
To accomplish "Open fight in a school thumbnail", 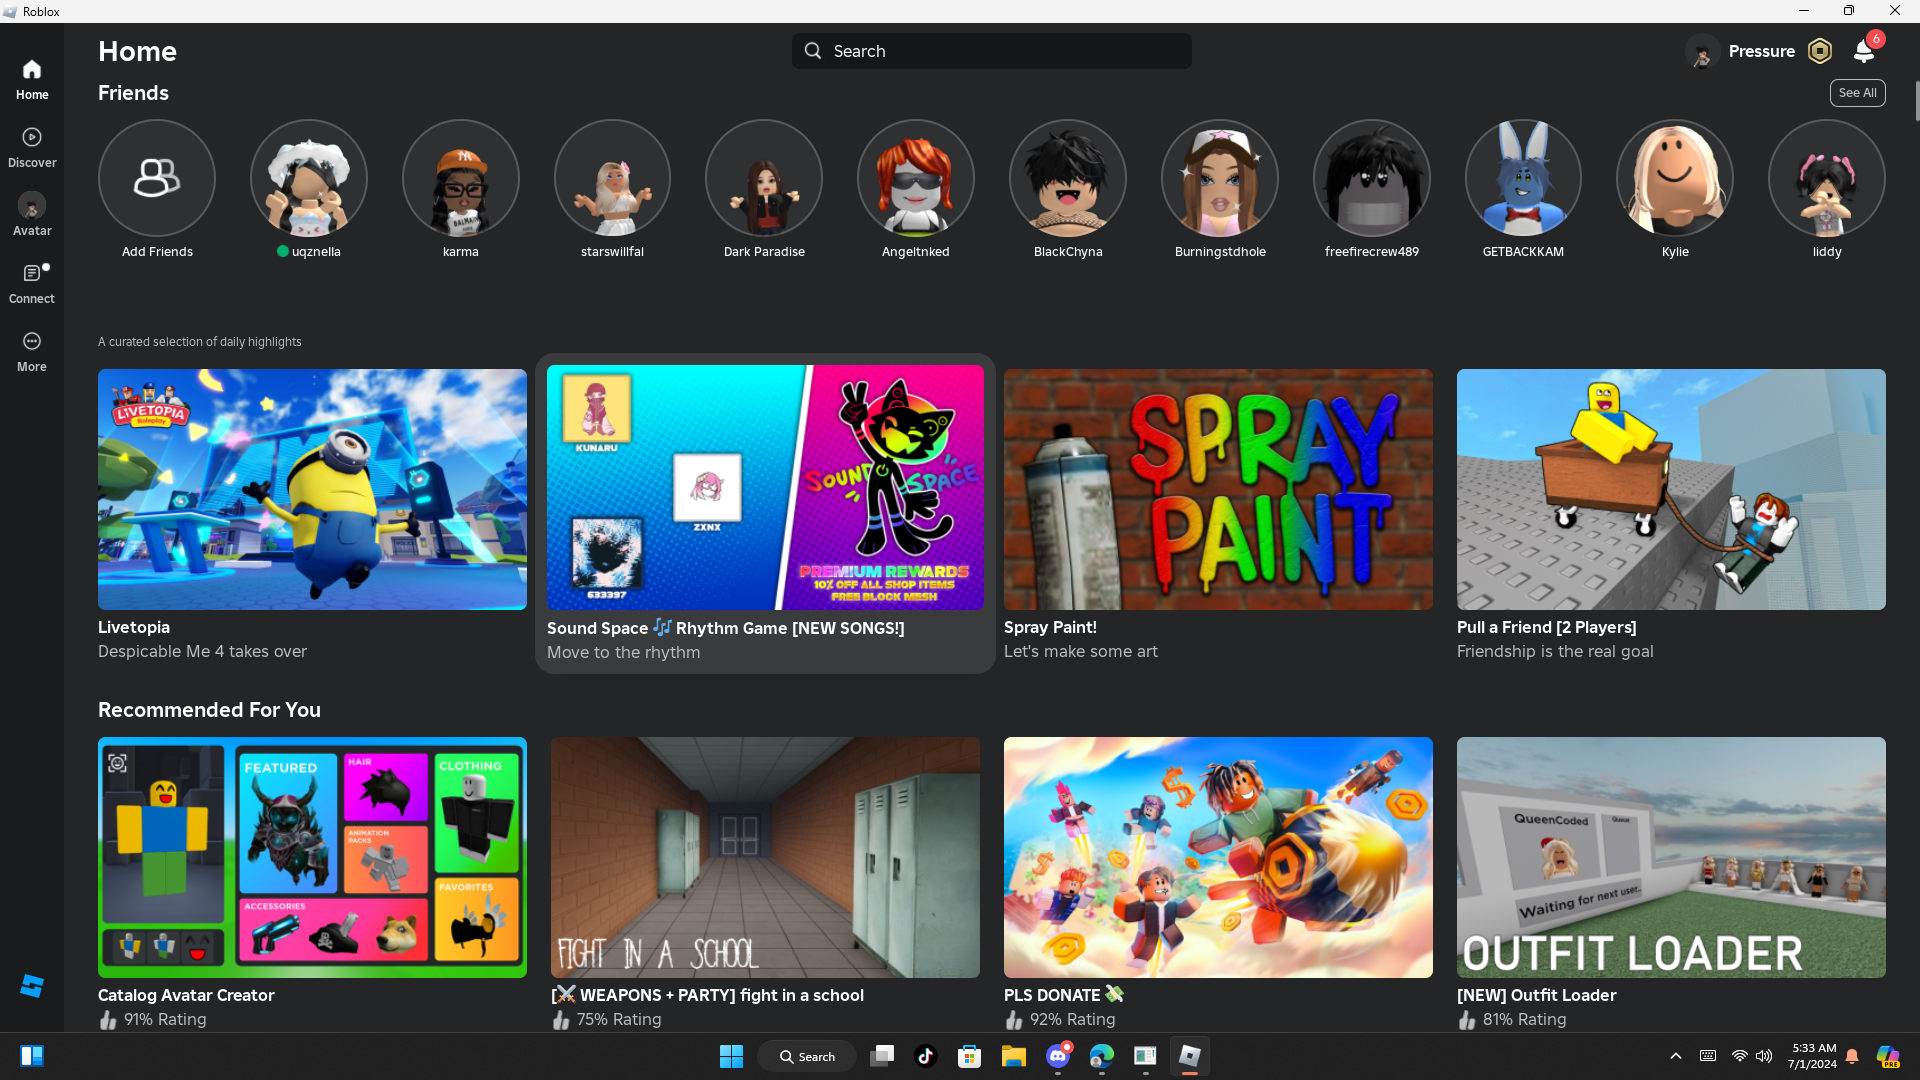I will [x=765, y=857].
